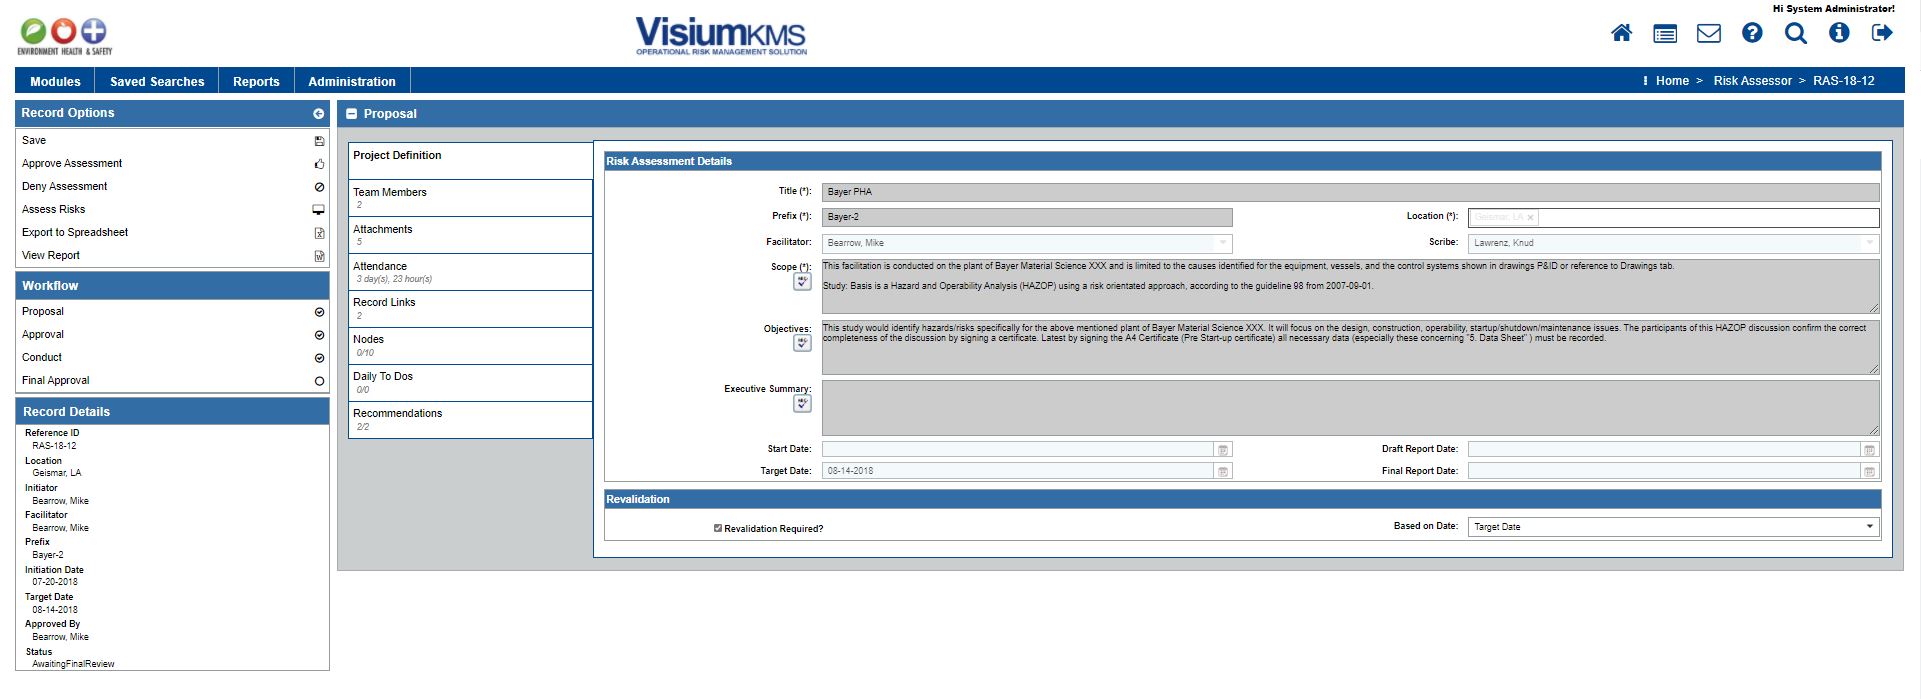Click the Environment Health & Safety logo

[x=65, y=37]
